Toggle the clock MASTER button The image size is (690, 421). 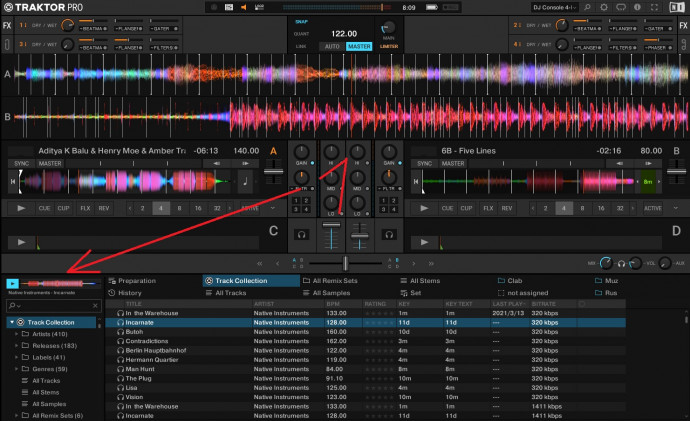[359, 46]
